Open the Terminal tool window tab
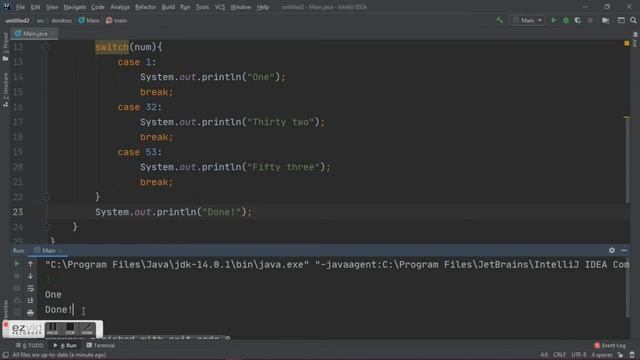The height and width of the screenshot is (360, 640). [100, 345]
